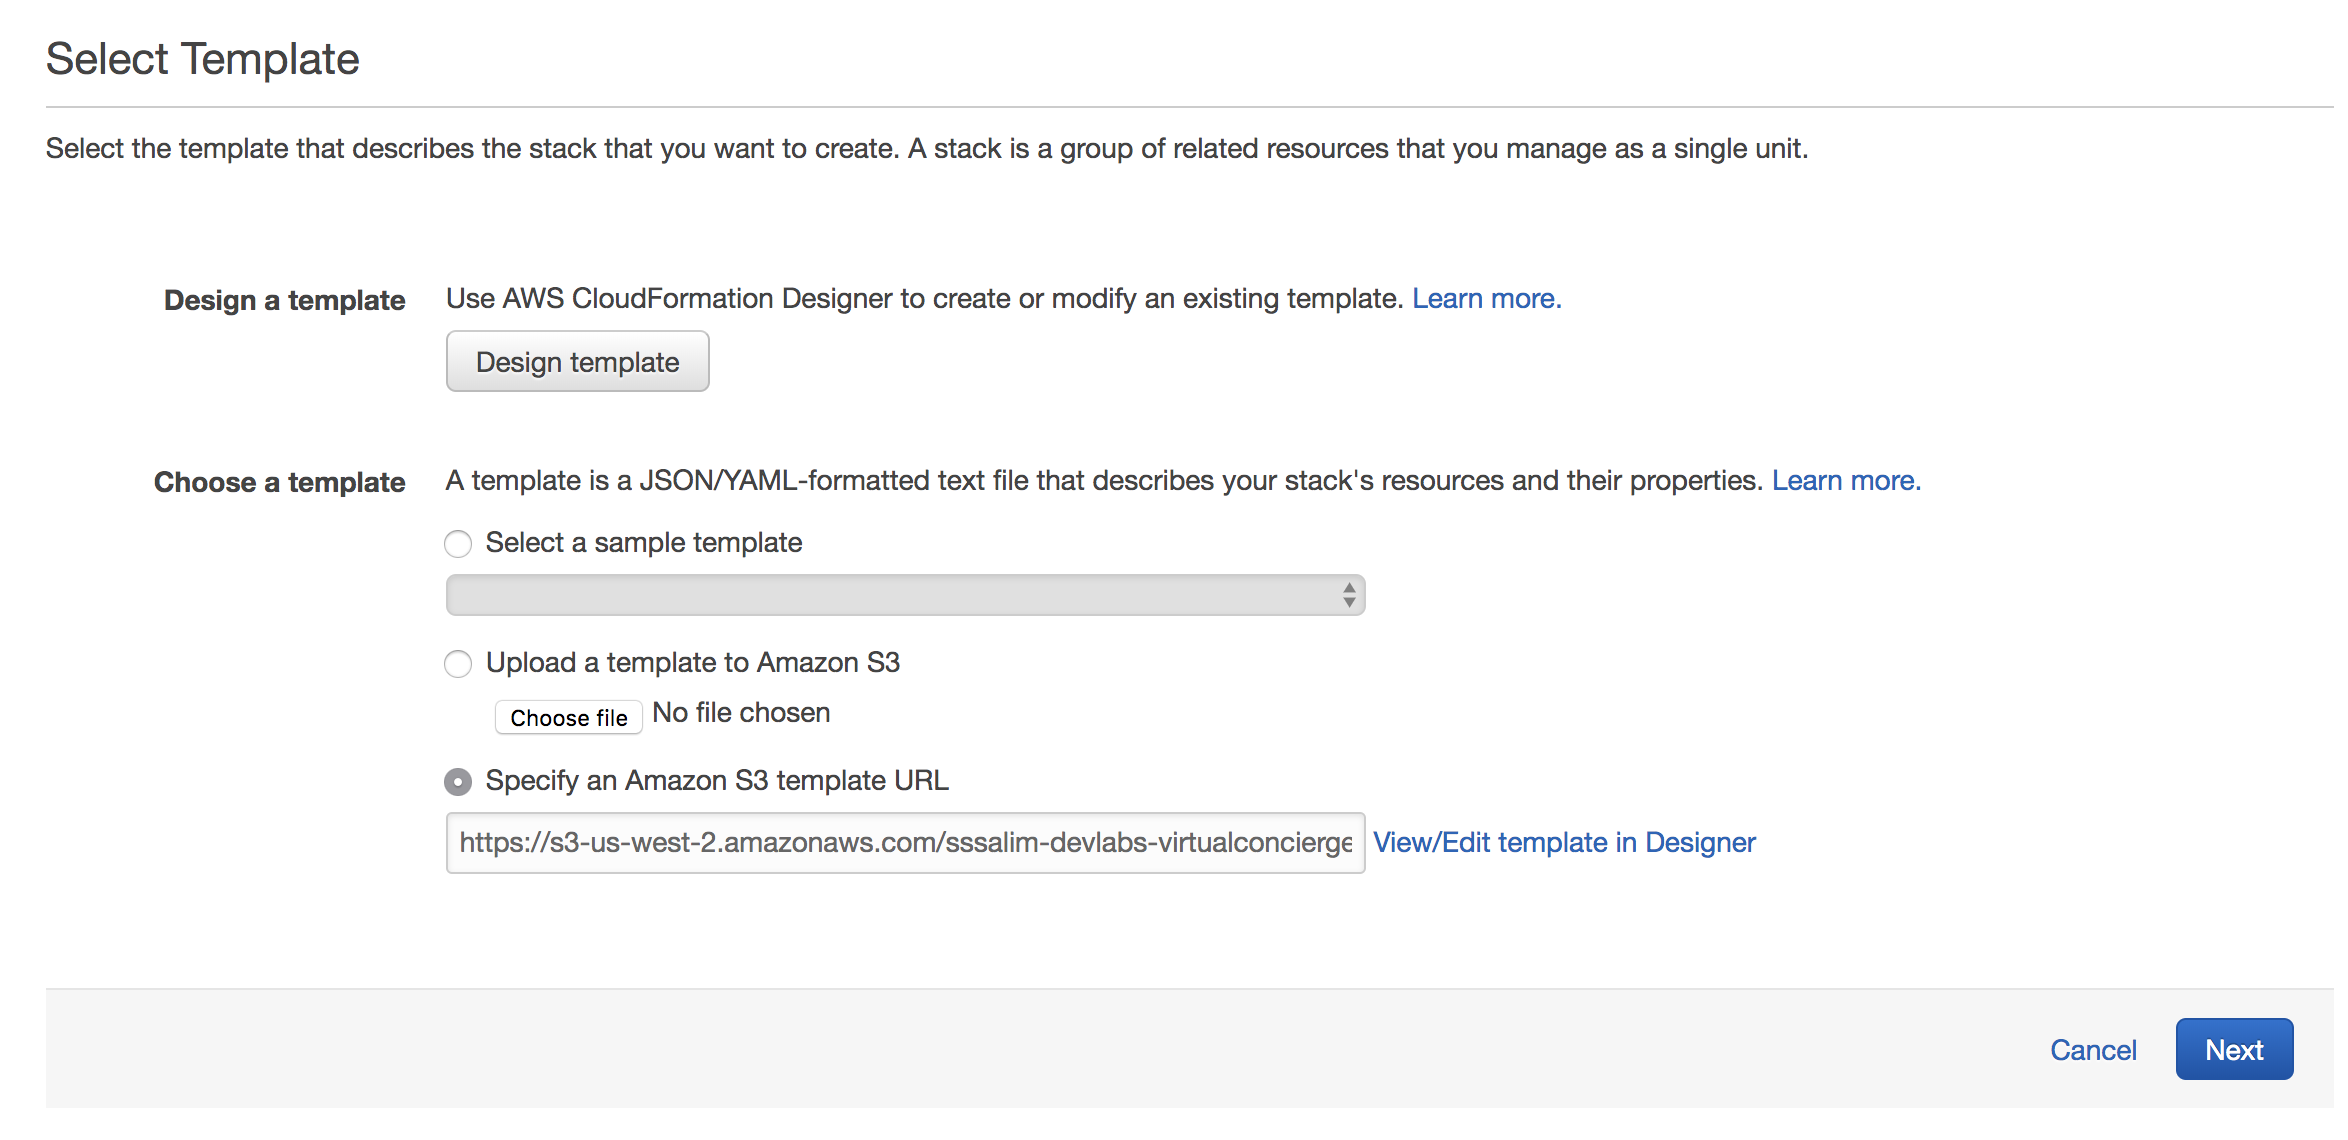The image size is (2348, 1140).
Task: Click the up-down arrows on sample template selector
Action: pos(1349,595)
